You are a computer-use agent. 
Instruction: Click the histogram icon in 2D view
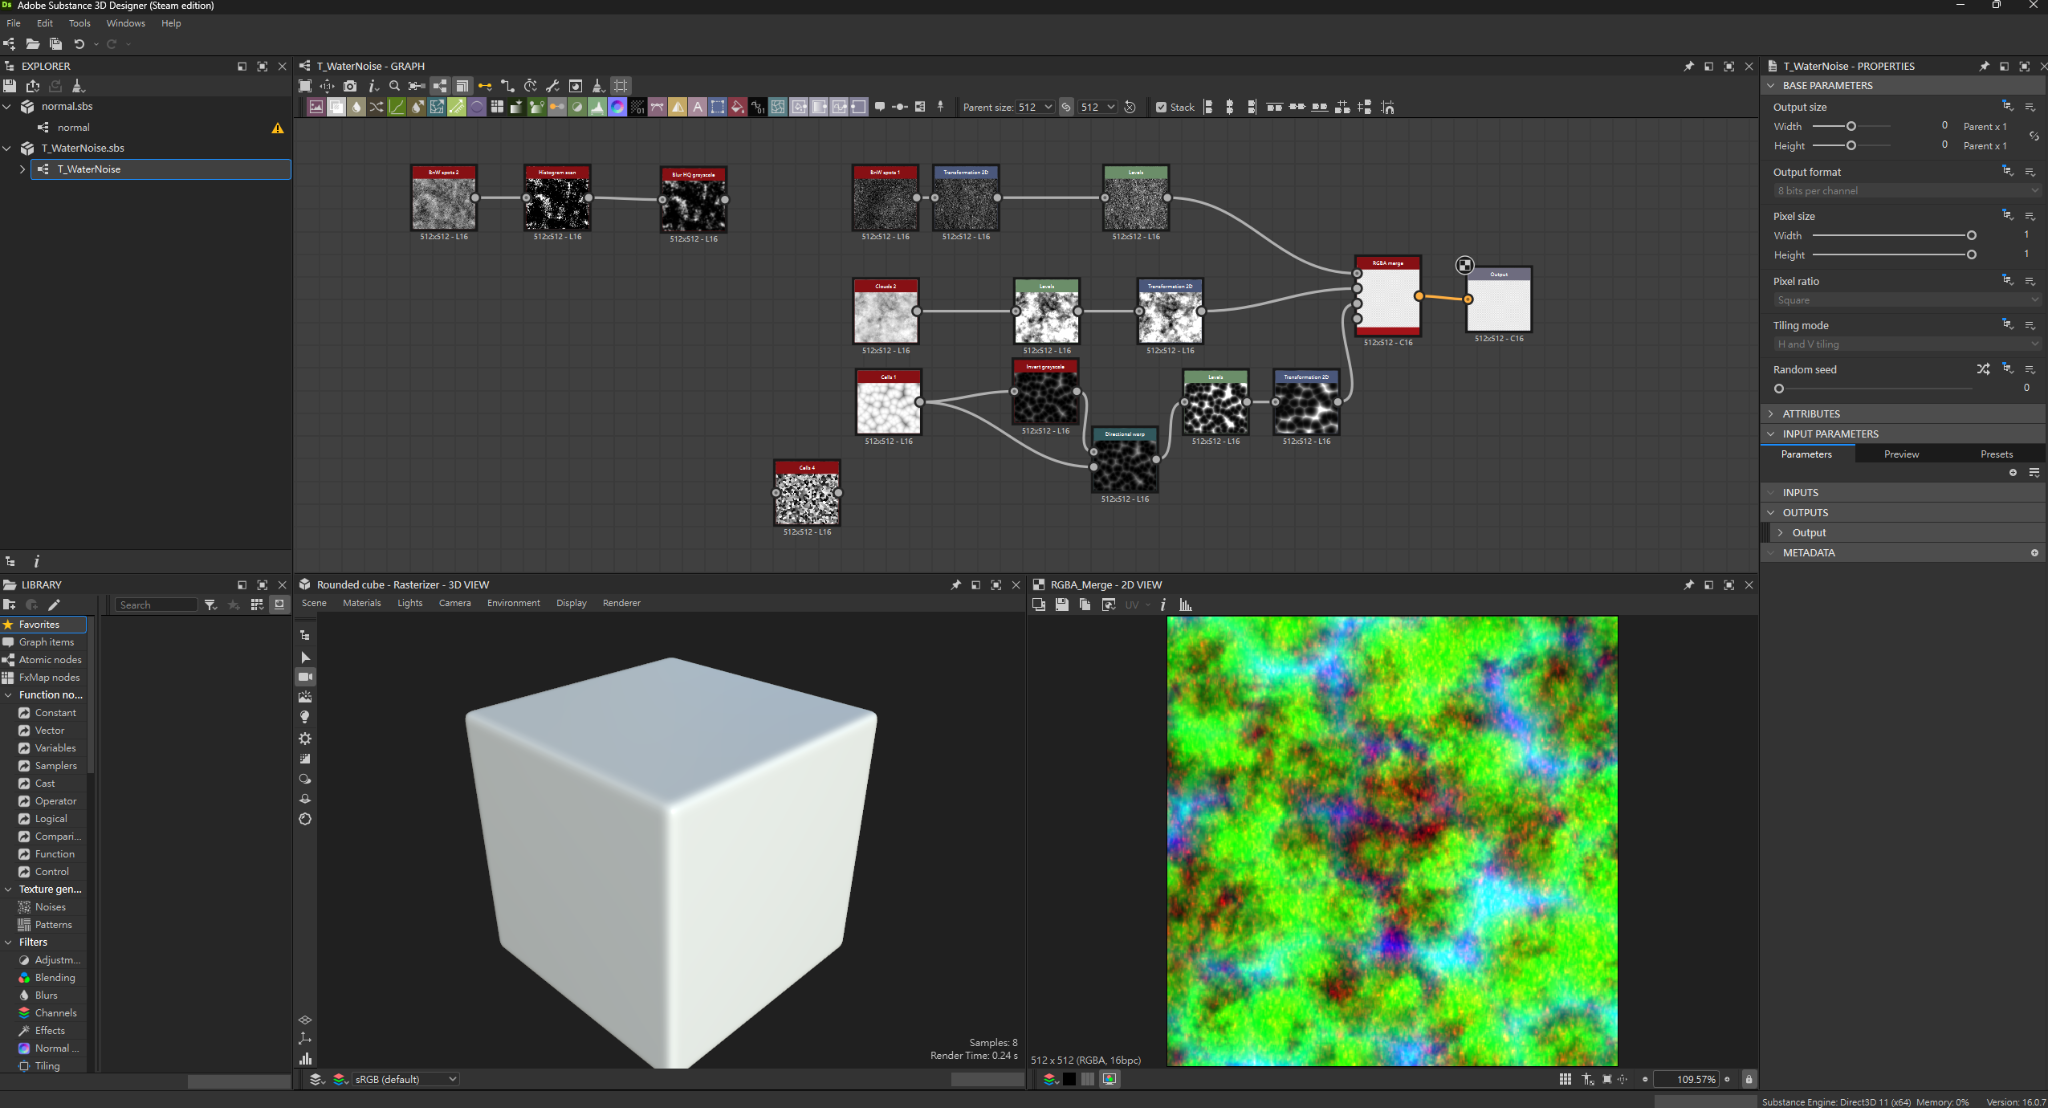tap(1186, 605)
